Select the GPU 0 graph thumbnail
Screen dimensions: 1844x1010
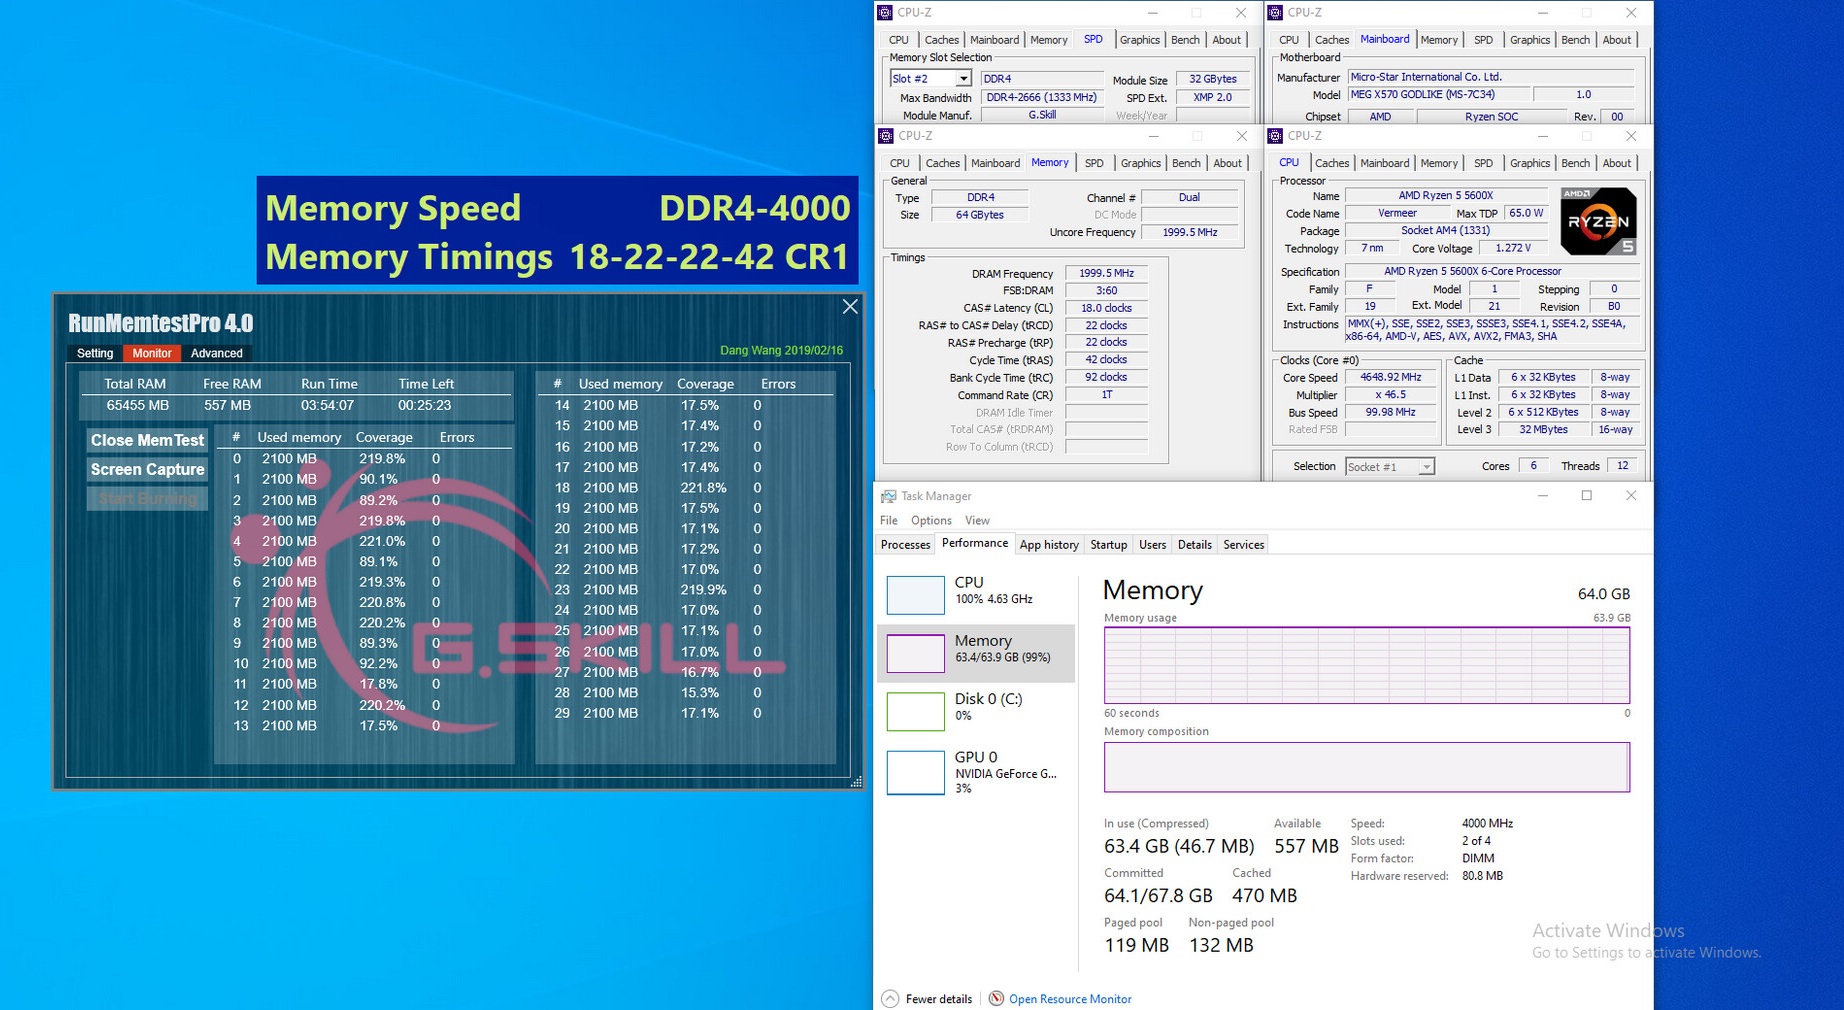pyautogui.click(x=915, y=772)
